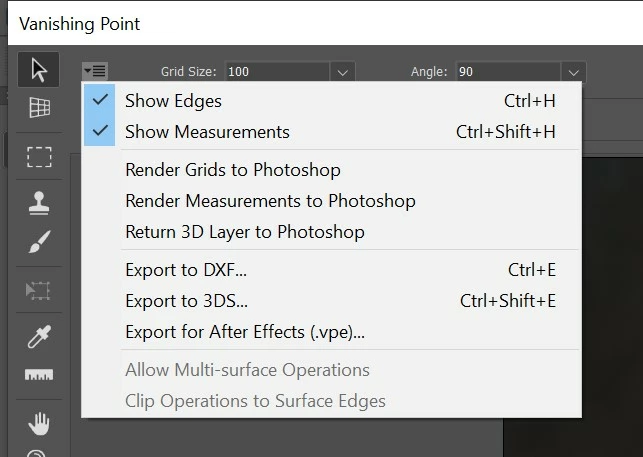
Task: Select the Edit Plane arrow tool
Action: coord(39,70)
